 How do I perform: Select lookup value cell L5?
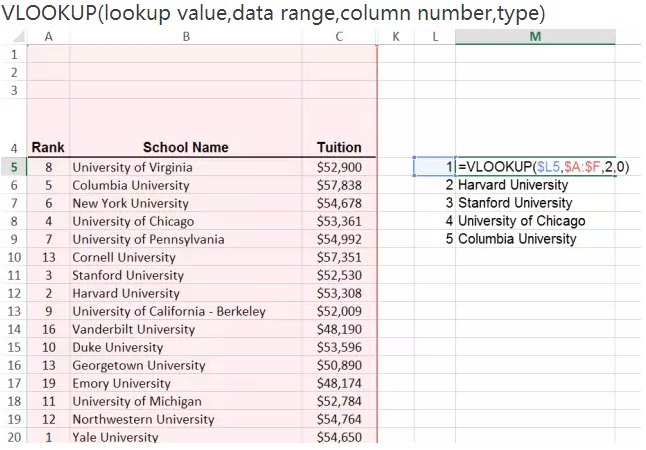pos(434,167)
